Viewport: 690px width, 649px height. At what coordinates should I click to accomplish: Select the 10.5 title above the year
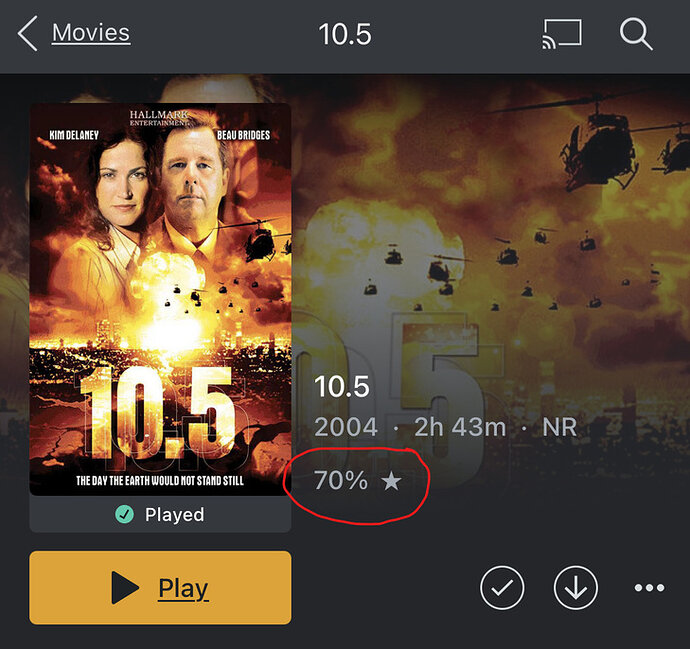point(342,386)
